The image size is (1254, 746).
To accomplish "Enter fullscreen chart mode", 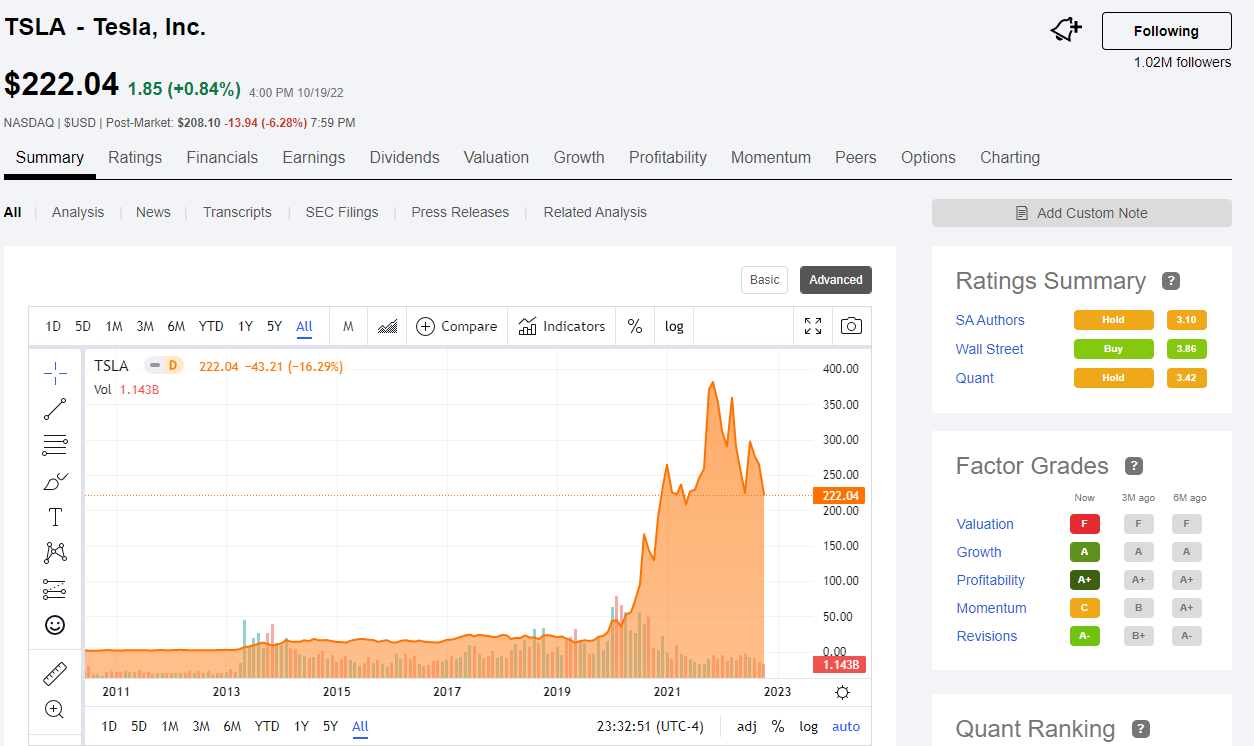I will point(813,326).
